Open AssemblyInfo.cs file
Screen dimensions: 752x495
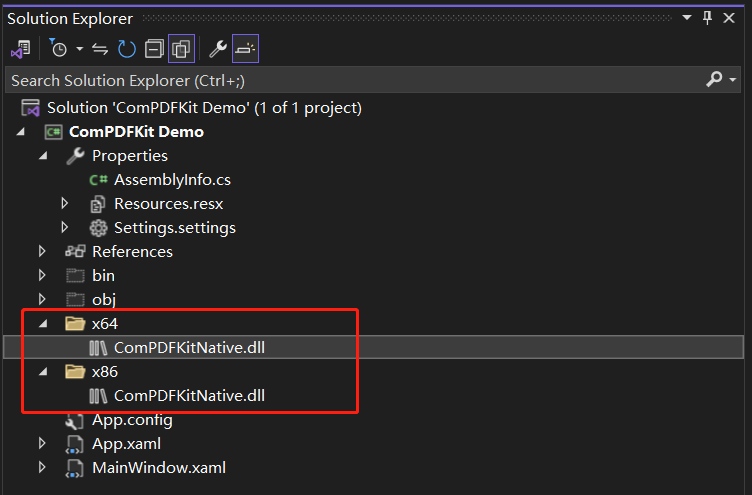(172, 180)
